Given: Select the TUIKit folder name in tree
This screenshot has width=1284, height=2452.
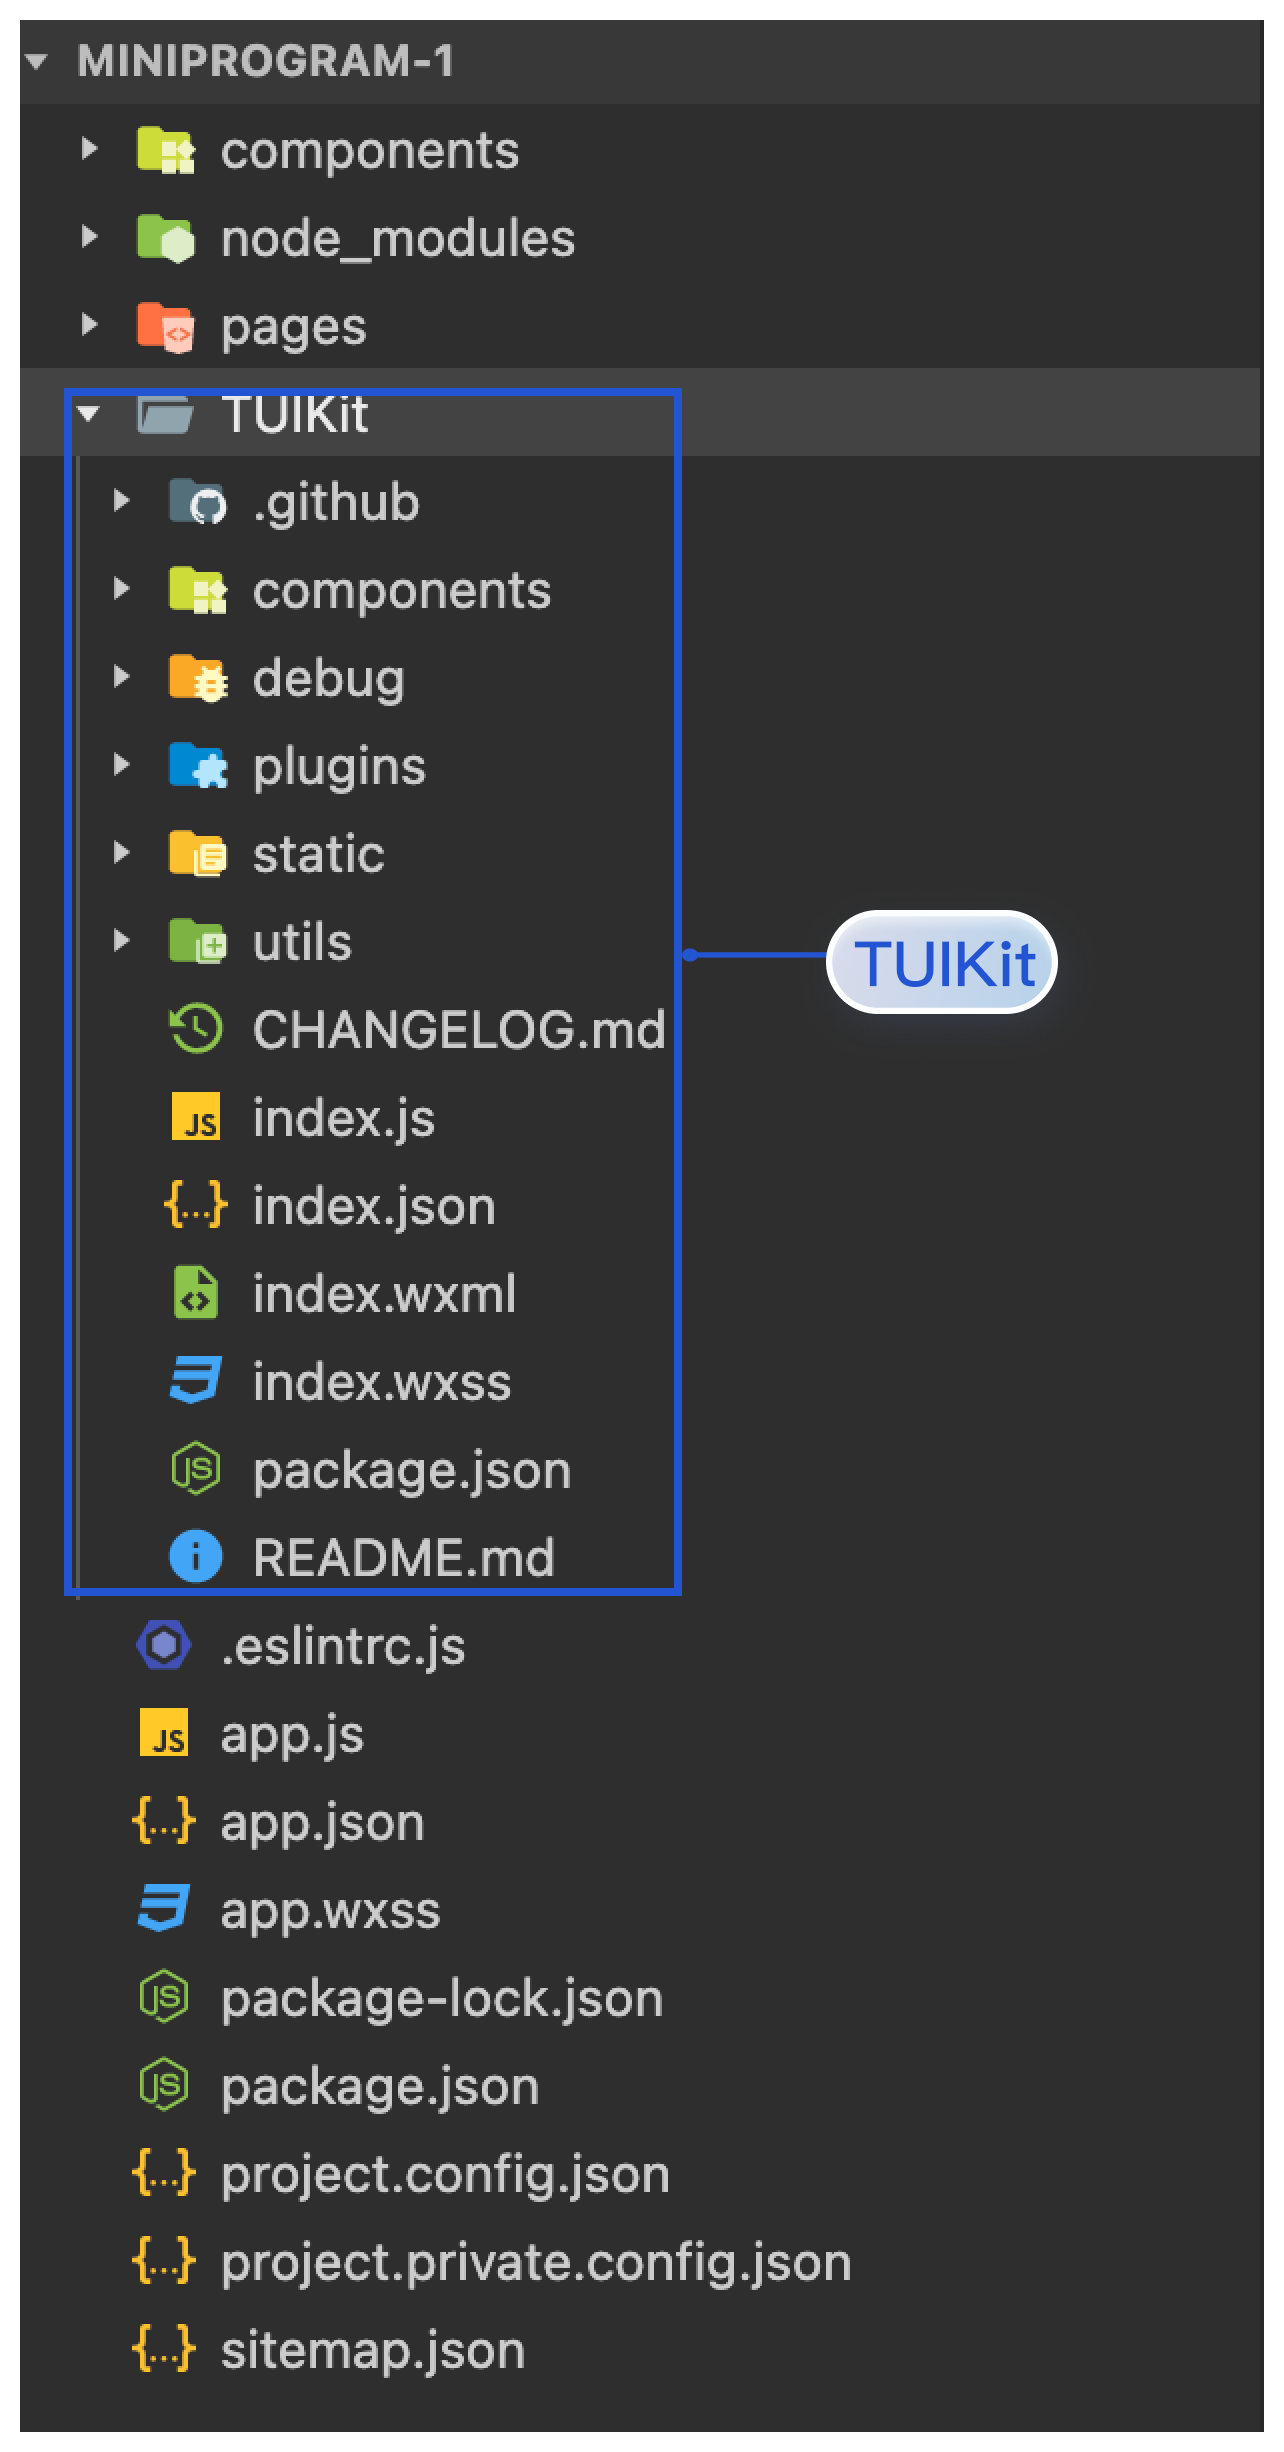Looking at the screenshot, I should point(295,413).
